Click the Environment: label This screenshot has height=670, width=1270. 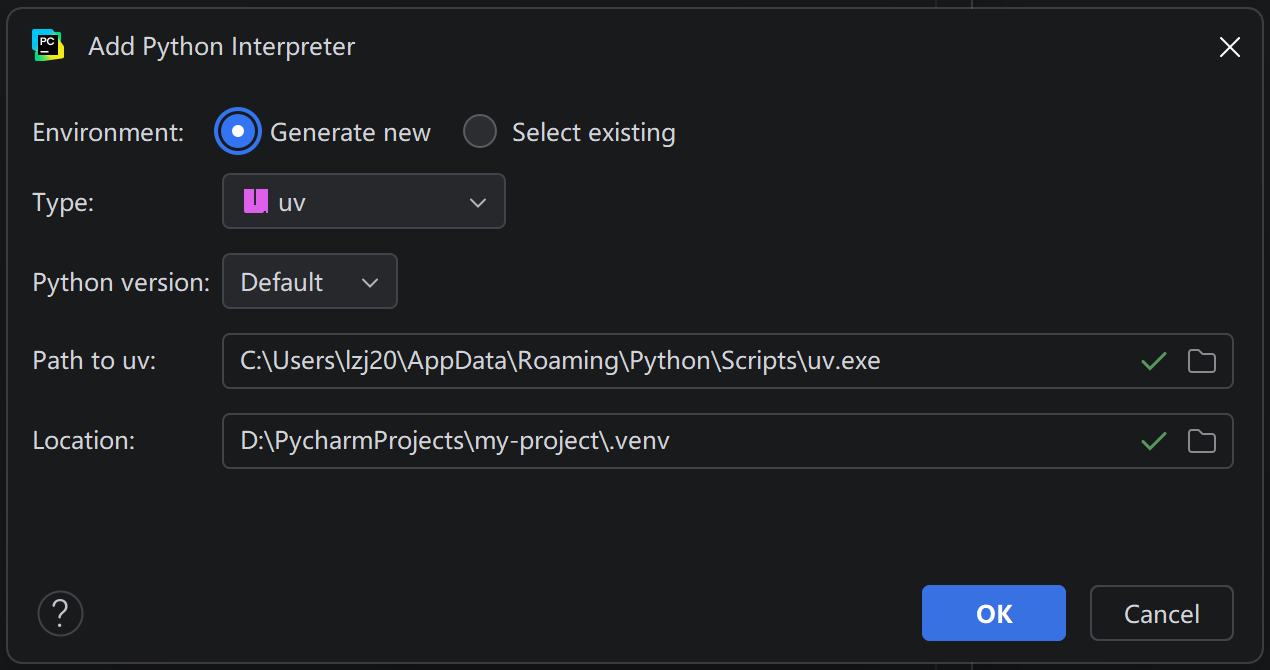point(109,132)
